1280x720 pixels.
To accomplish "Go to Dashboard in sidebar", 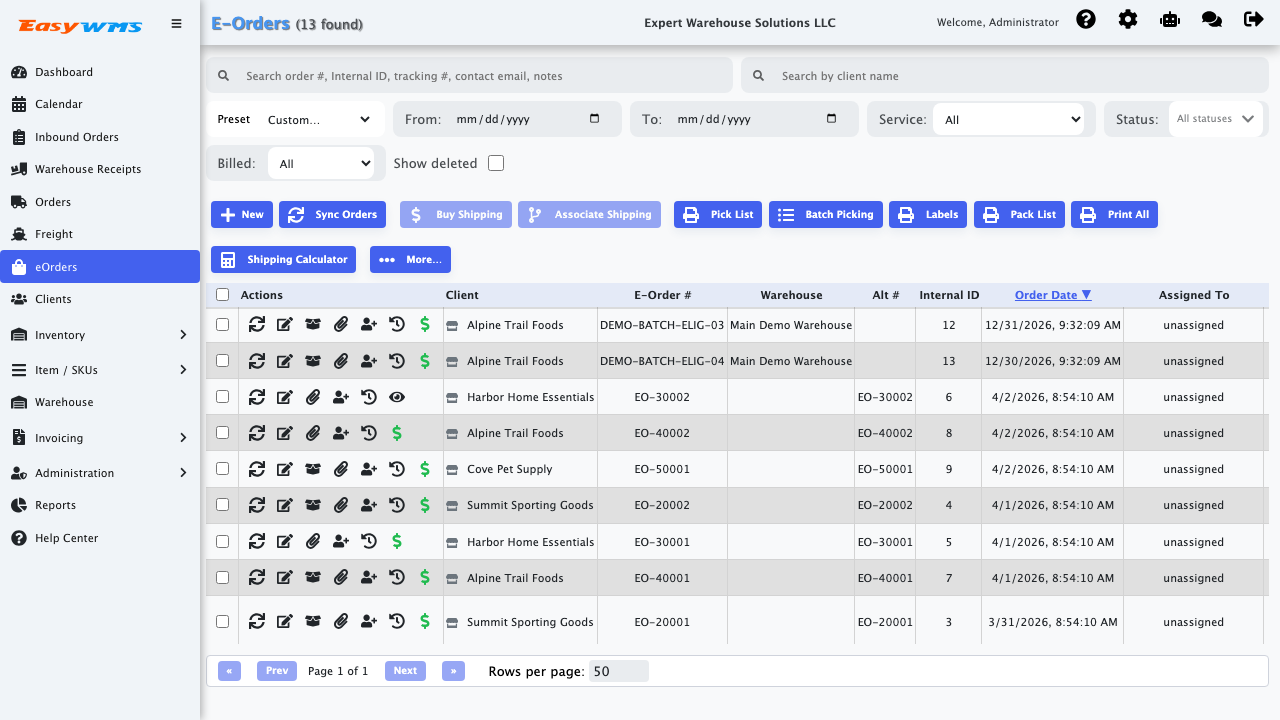I will [x=100, y=72].
